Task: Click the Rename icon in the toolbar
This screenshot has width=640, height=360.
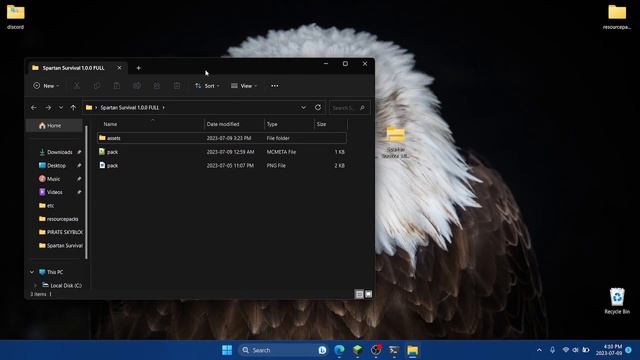Action: (137, 86)
